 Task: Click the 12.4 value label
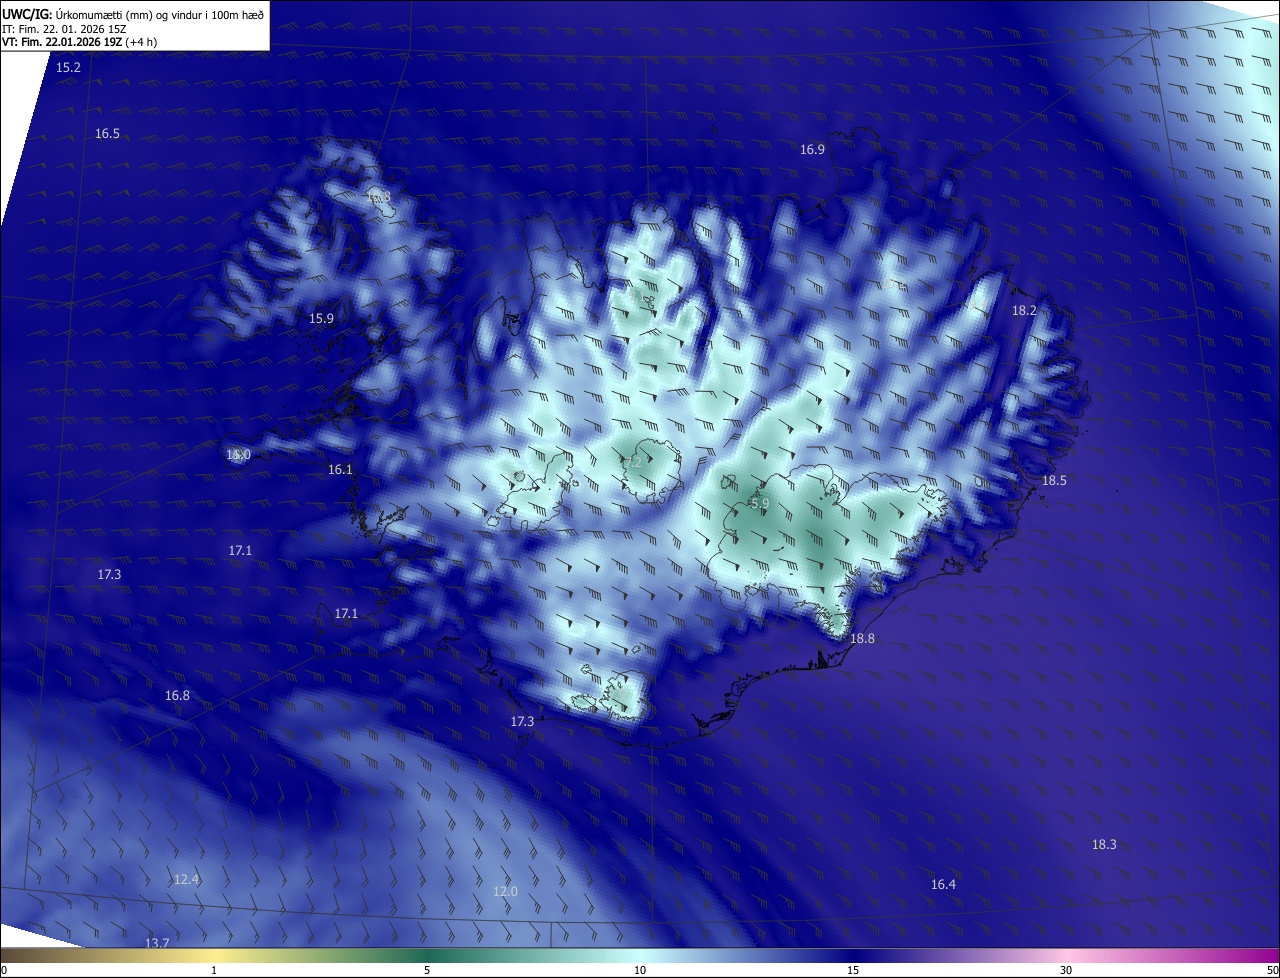186,879
